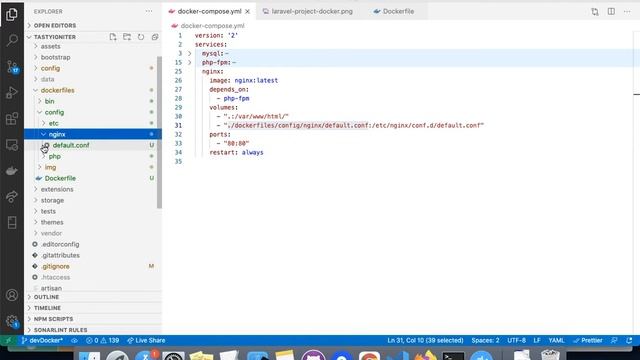Open the Search view icon
Viewport: 640px width, 360px height.
tap(12, 40)
